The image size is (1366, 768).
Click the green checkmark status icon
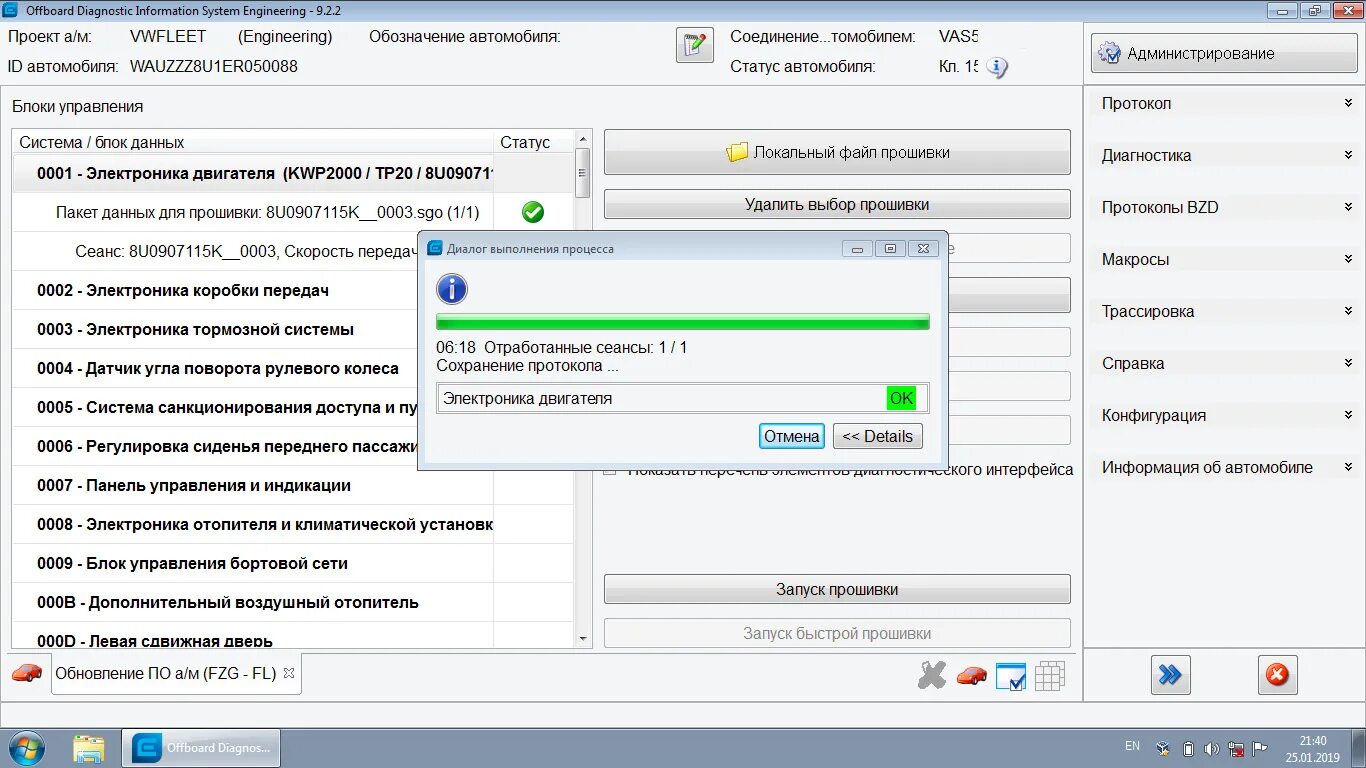click(533, 212)
